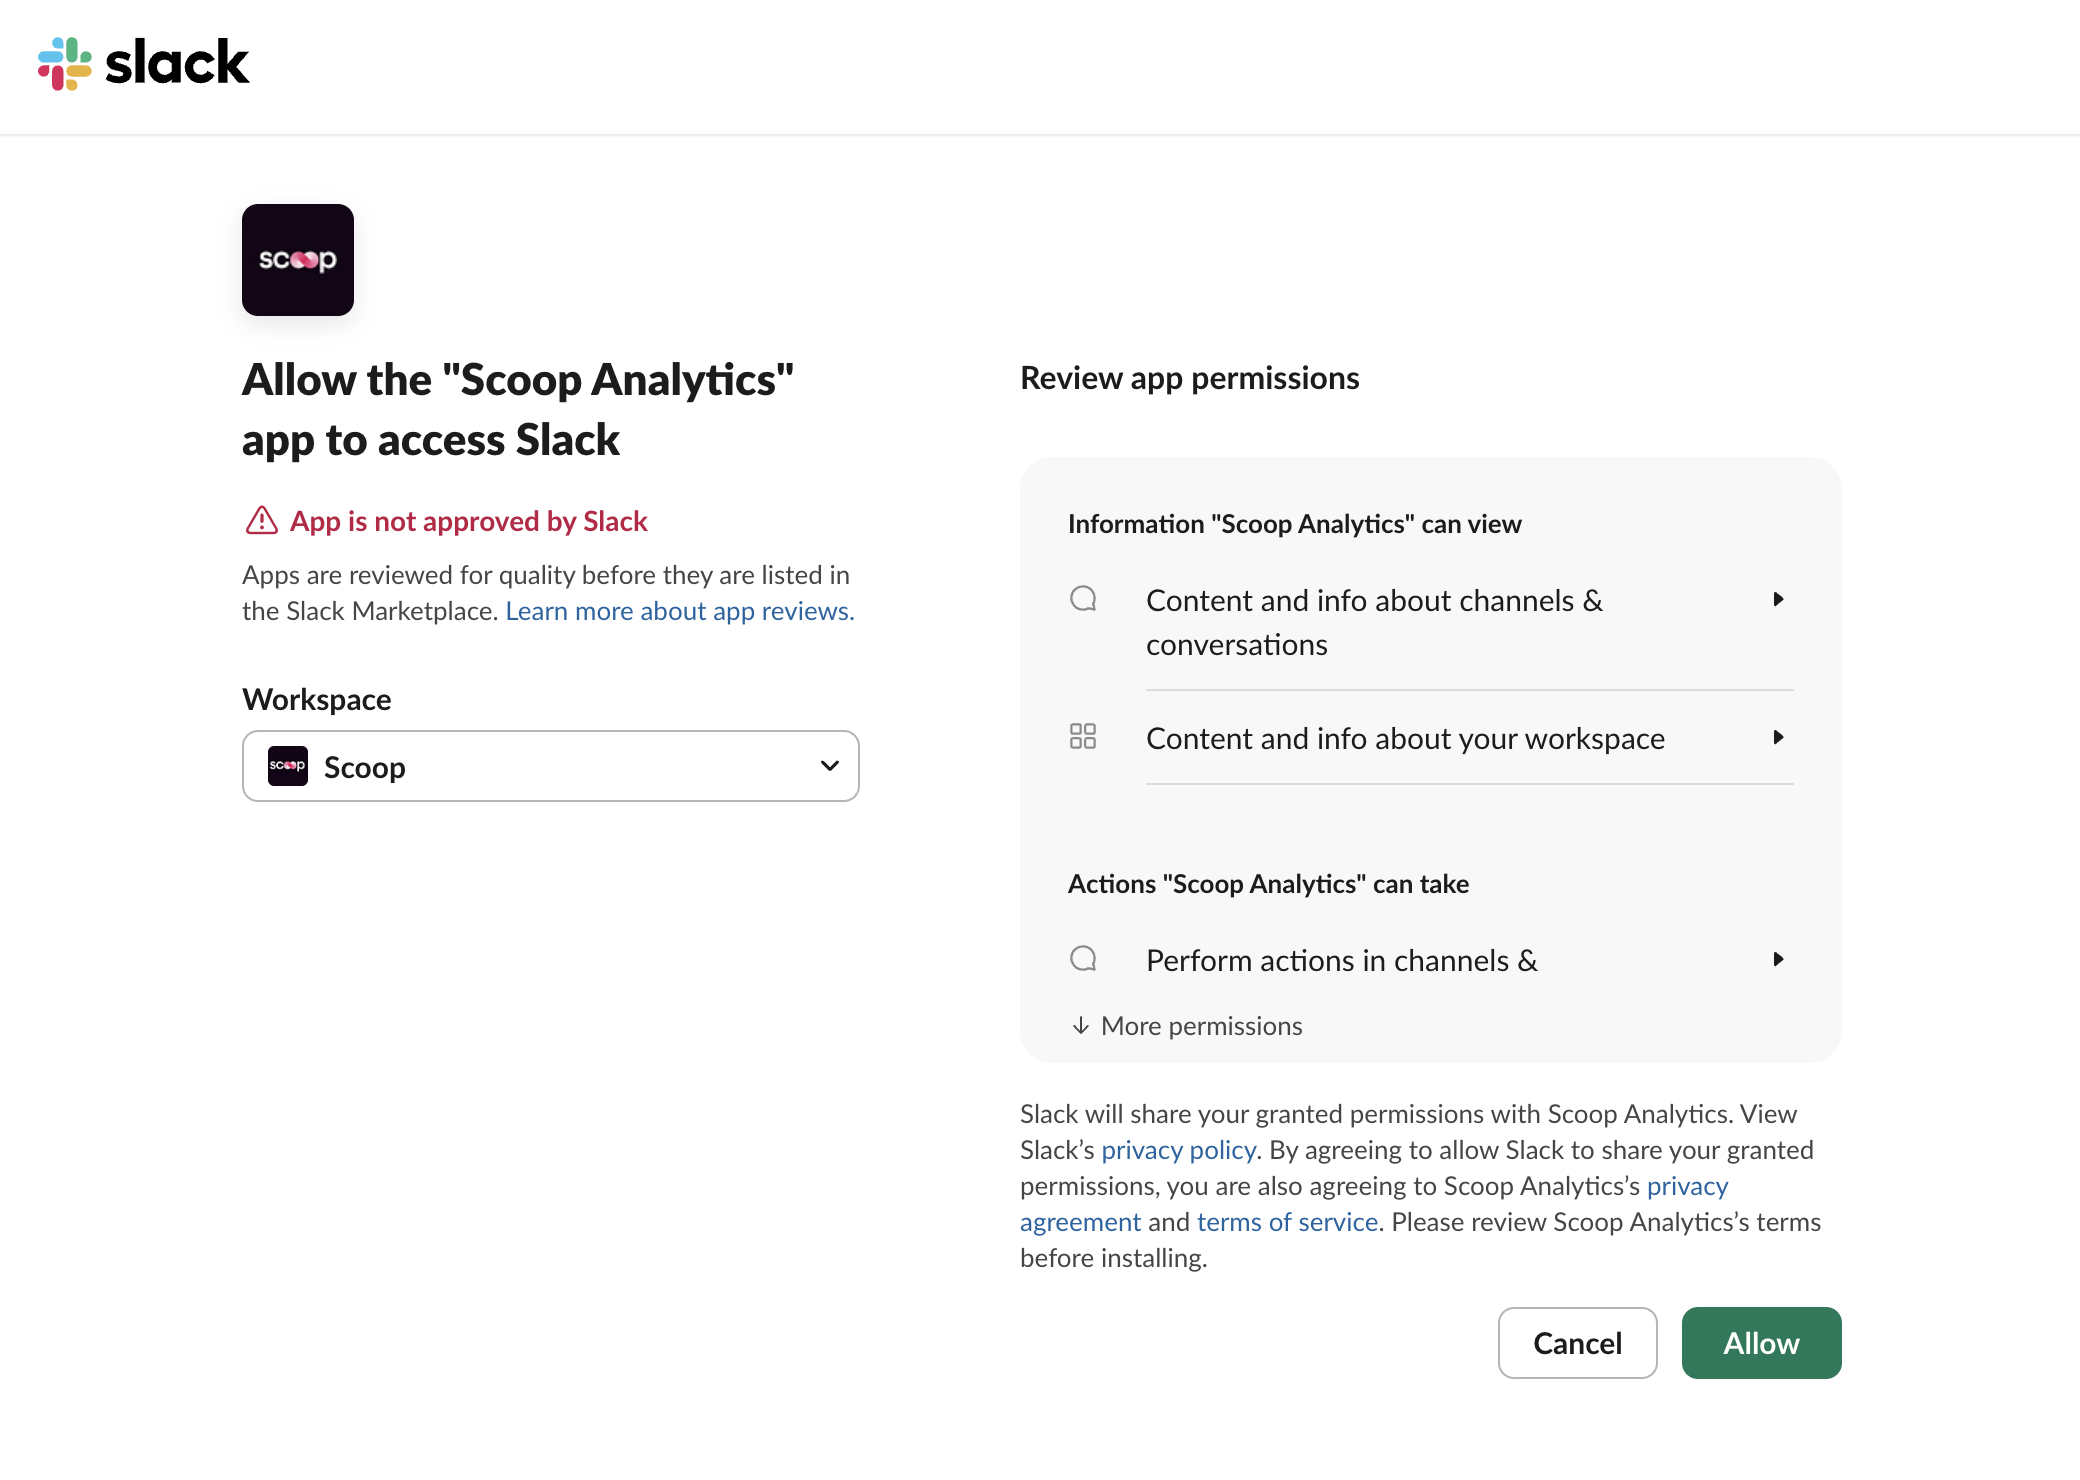Open Slack's privacy policy link
Screen dimensions: 2080x1480
click(1178, 1150)
